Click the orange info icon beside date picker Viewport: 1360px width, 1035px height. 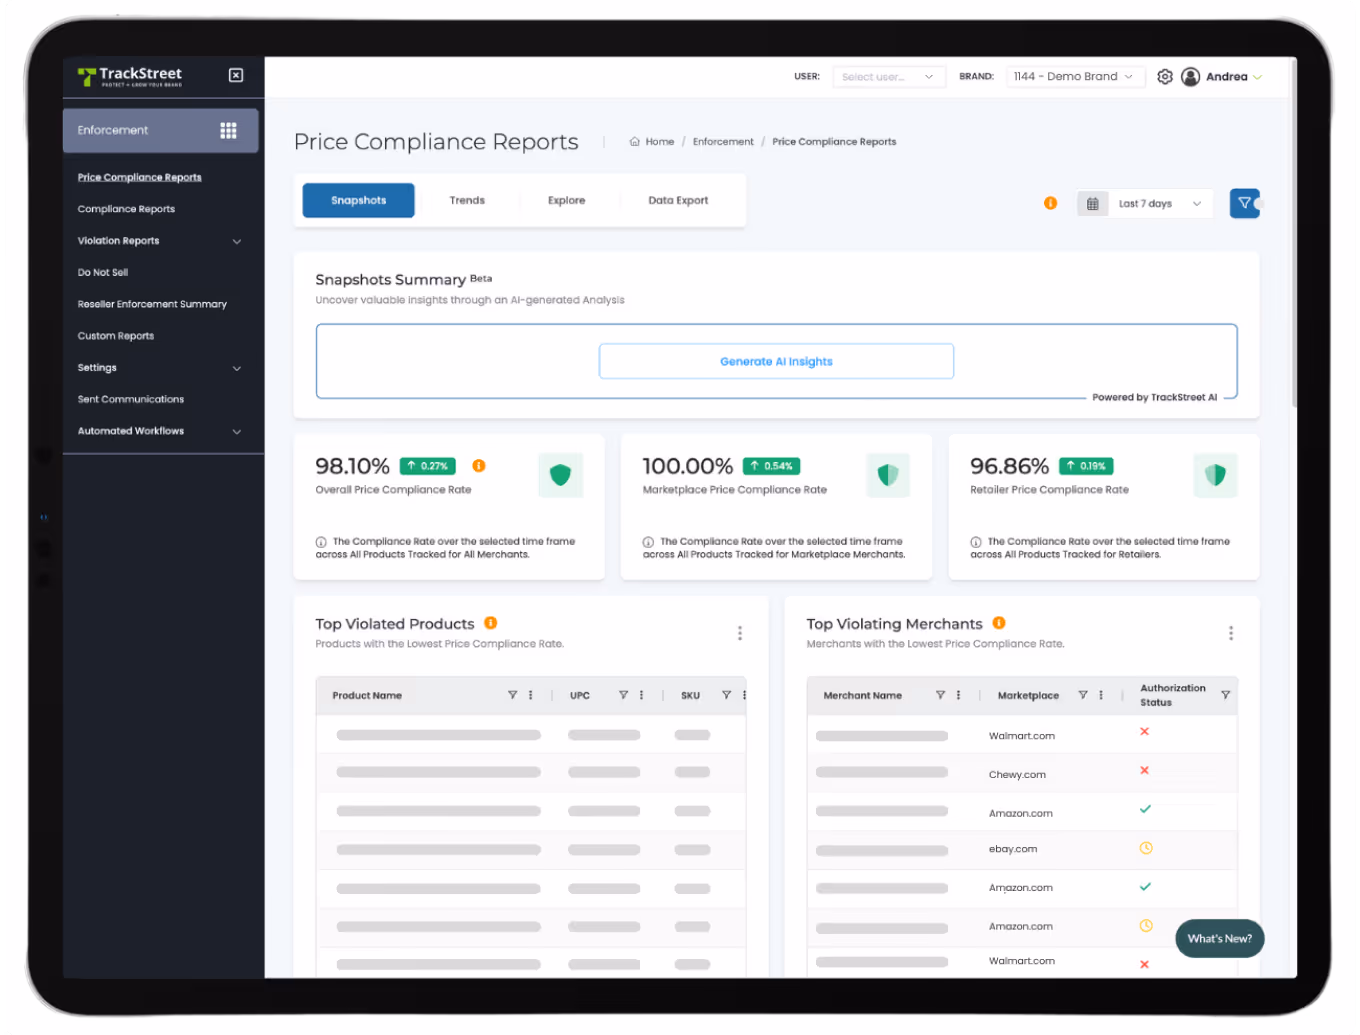coord(1050,203)
